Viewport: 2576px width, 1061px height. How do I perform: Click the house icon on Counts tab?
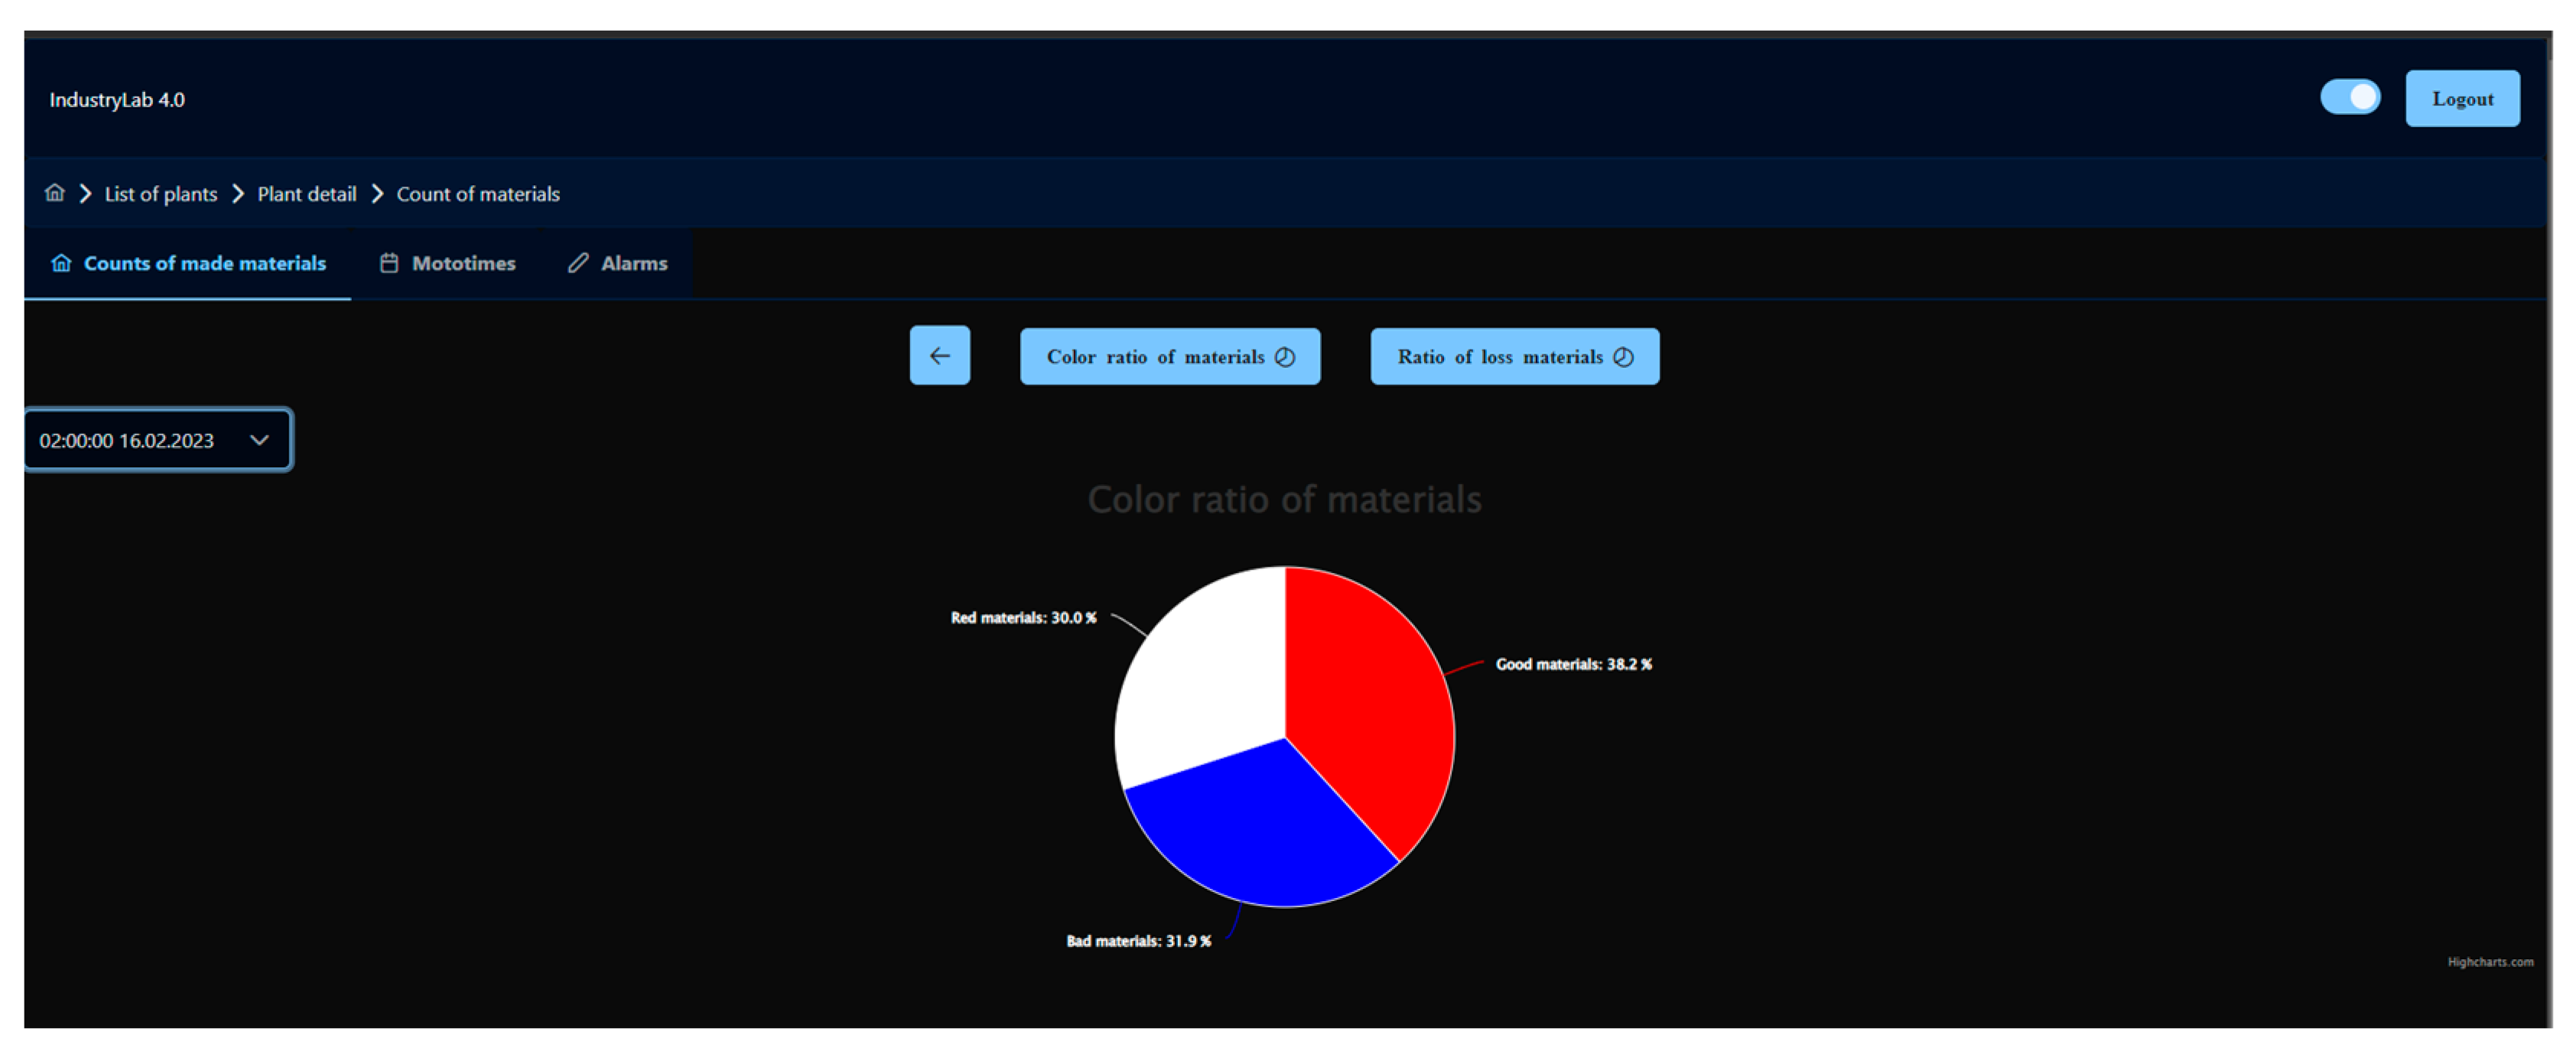pyautogui.click(x=61, y=263)
